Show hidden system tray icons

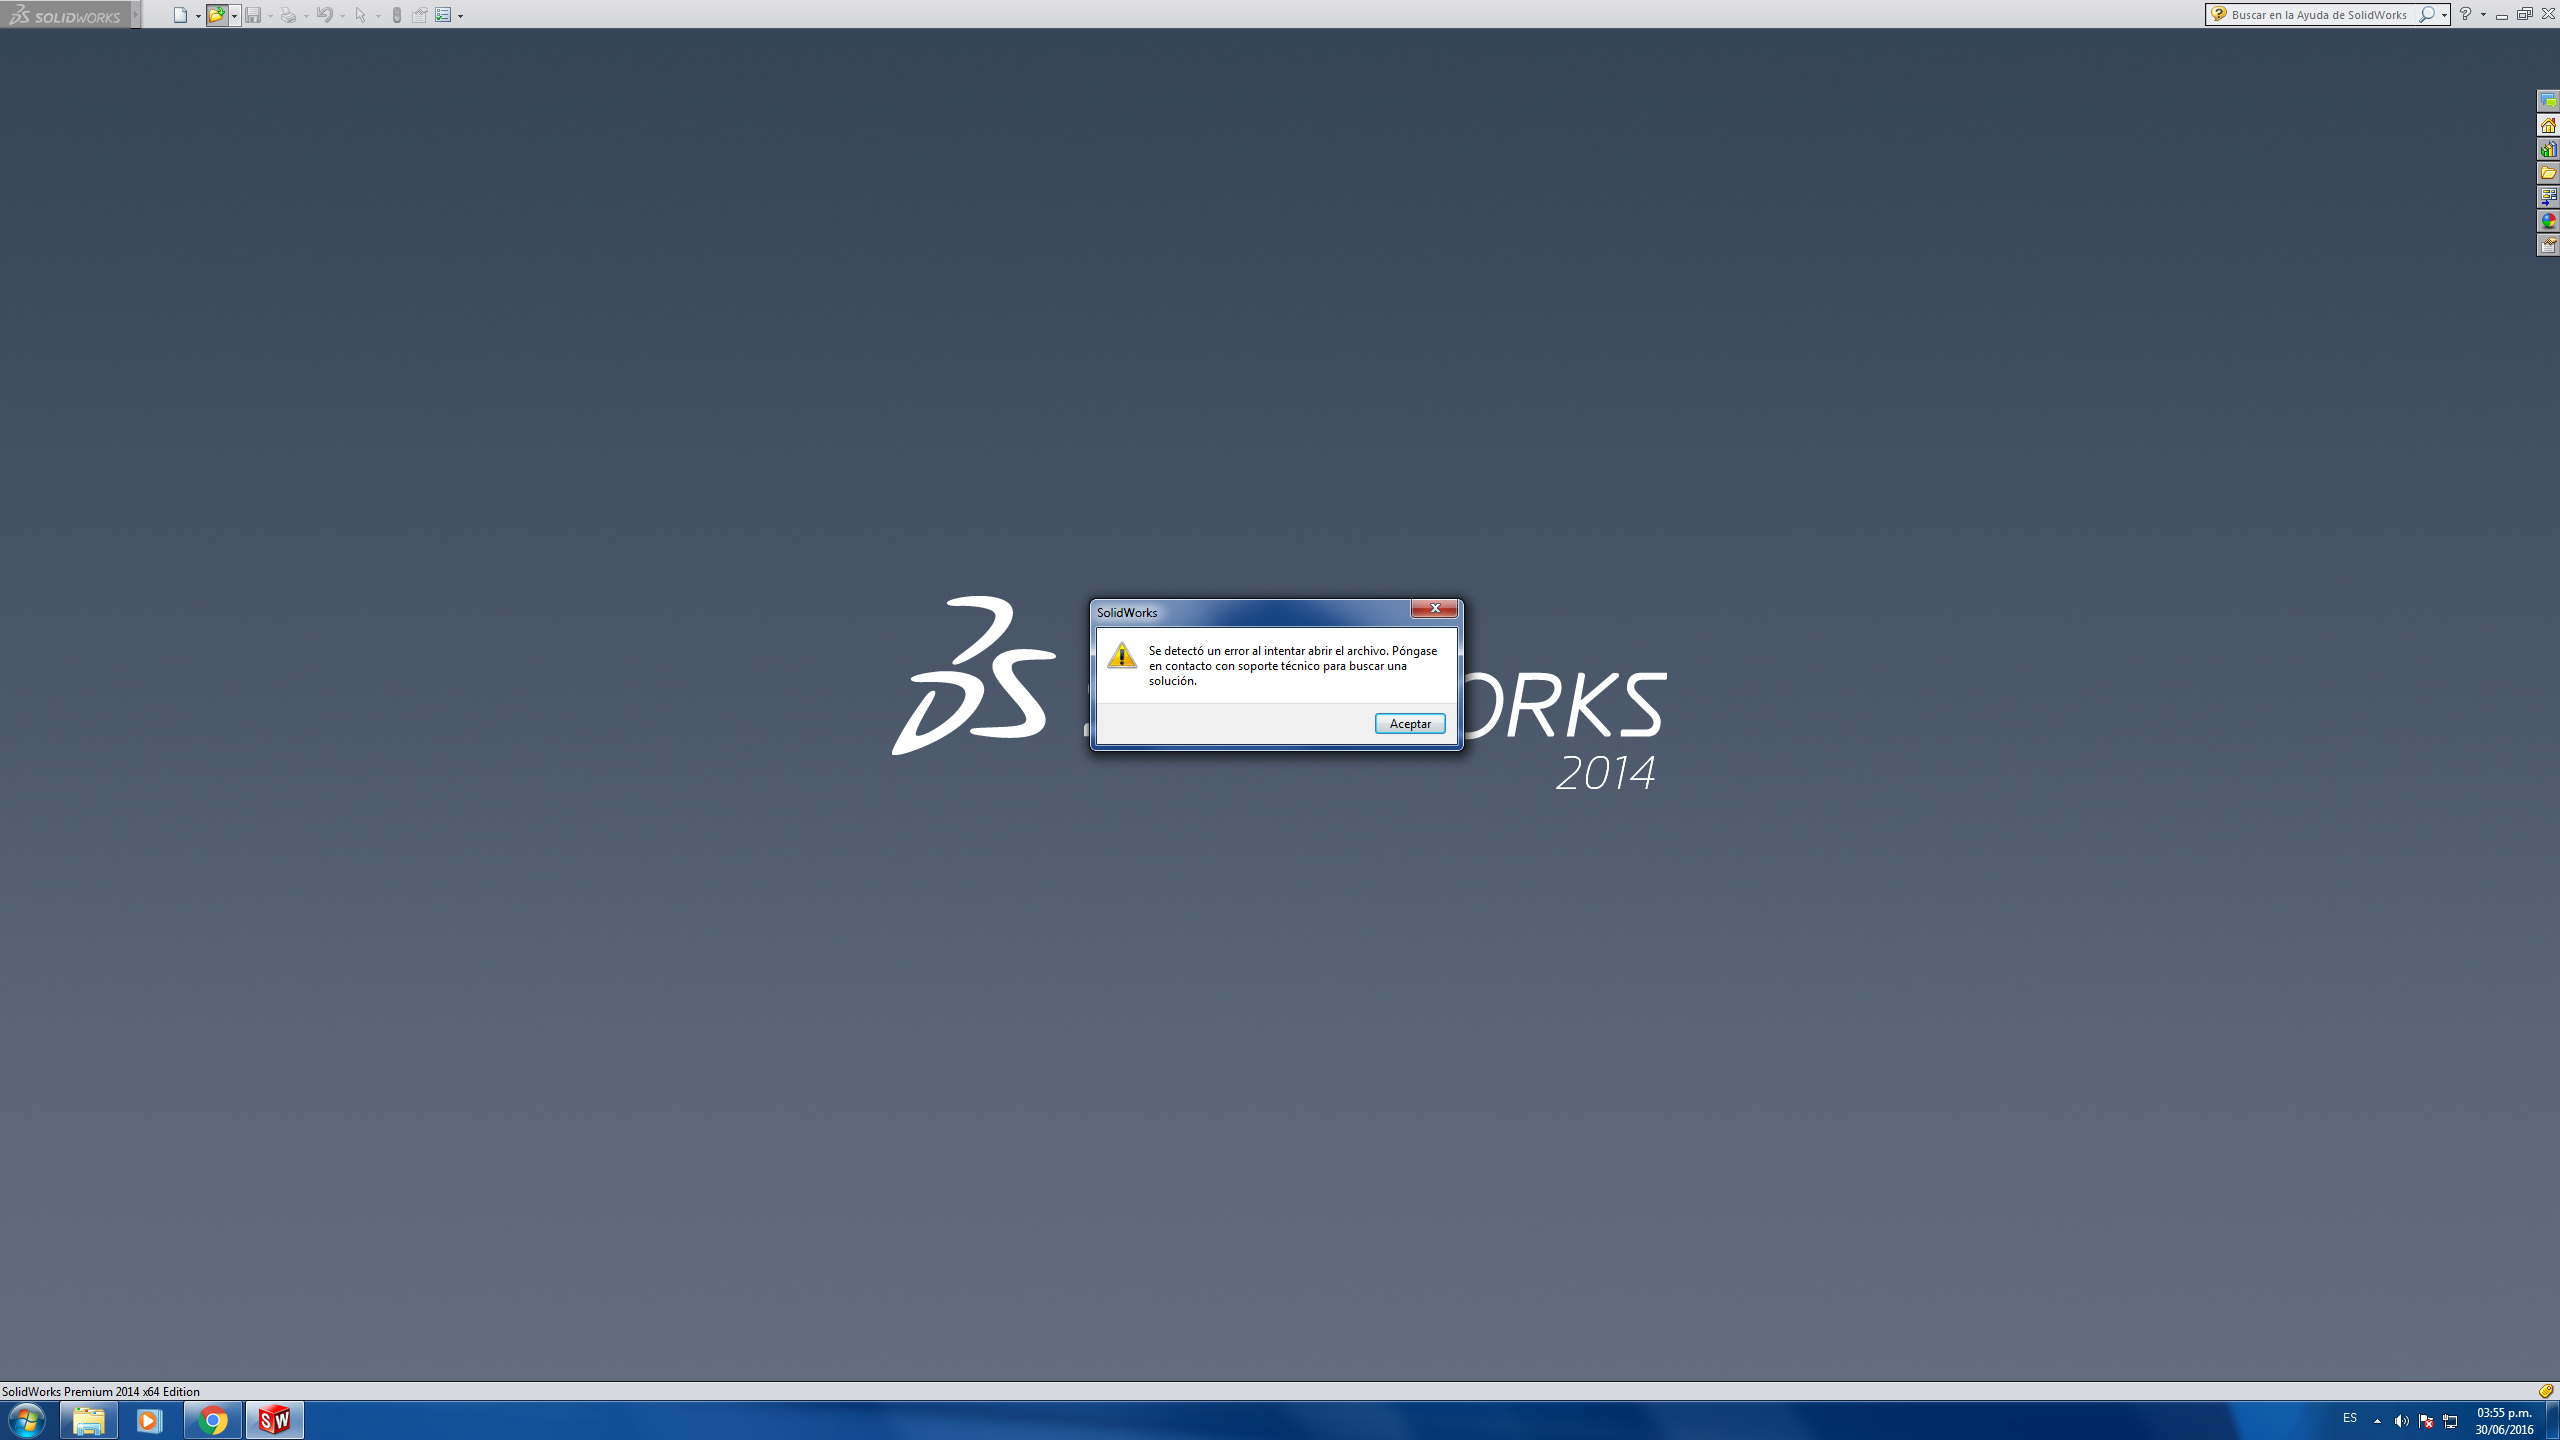tap(2377, 1421)
